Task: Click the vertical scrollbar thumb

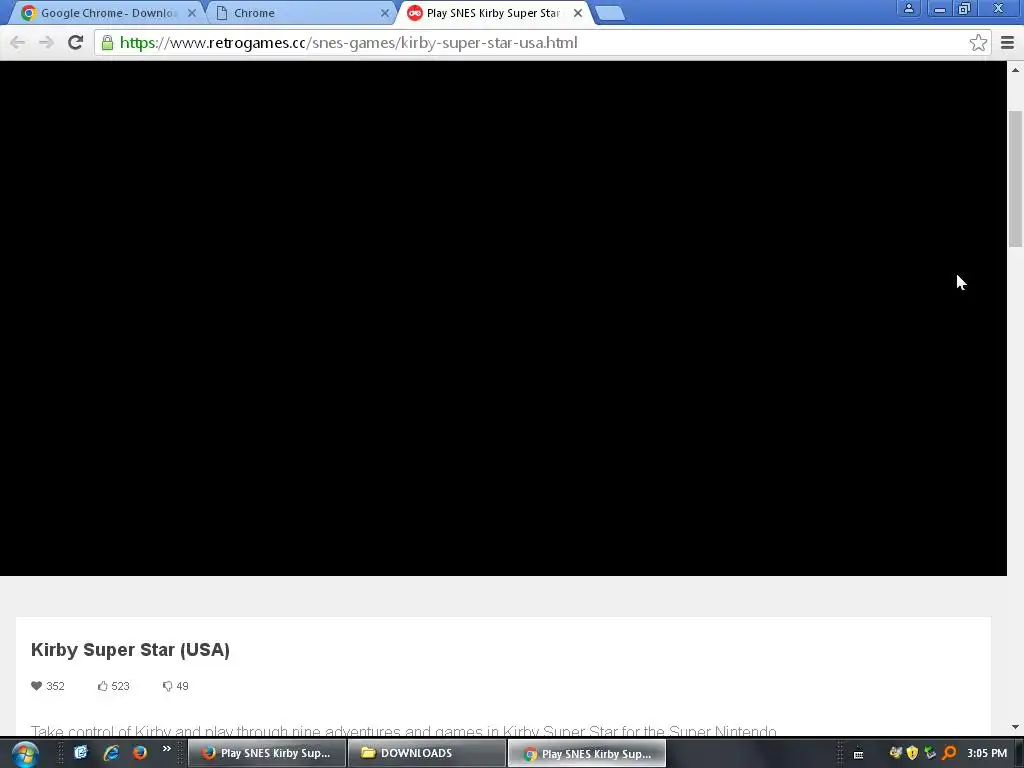Action: click(1015, 179)
